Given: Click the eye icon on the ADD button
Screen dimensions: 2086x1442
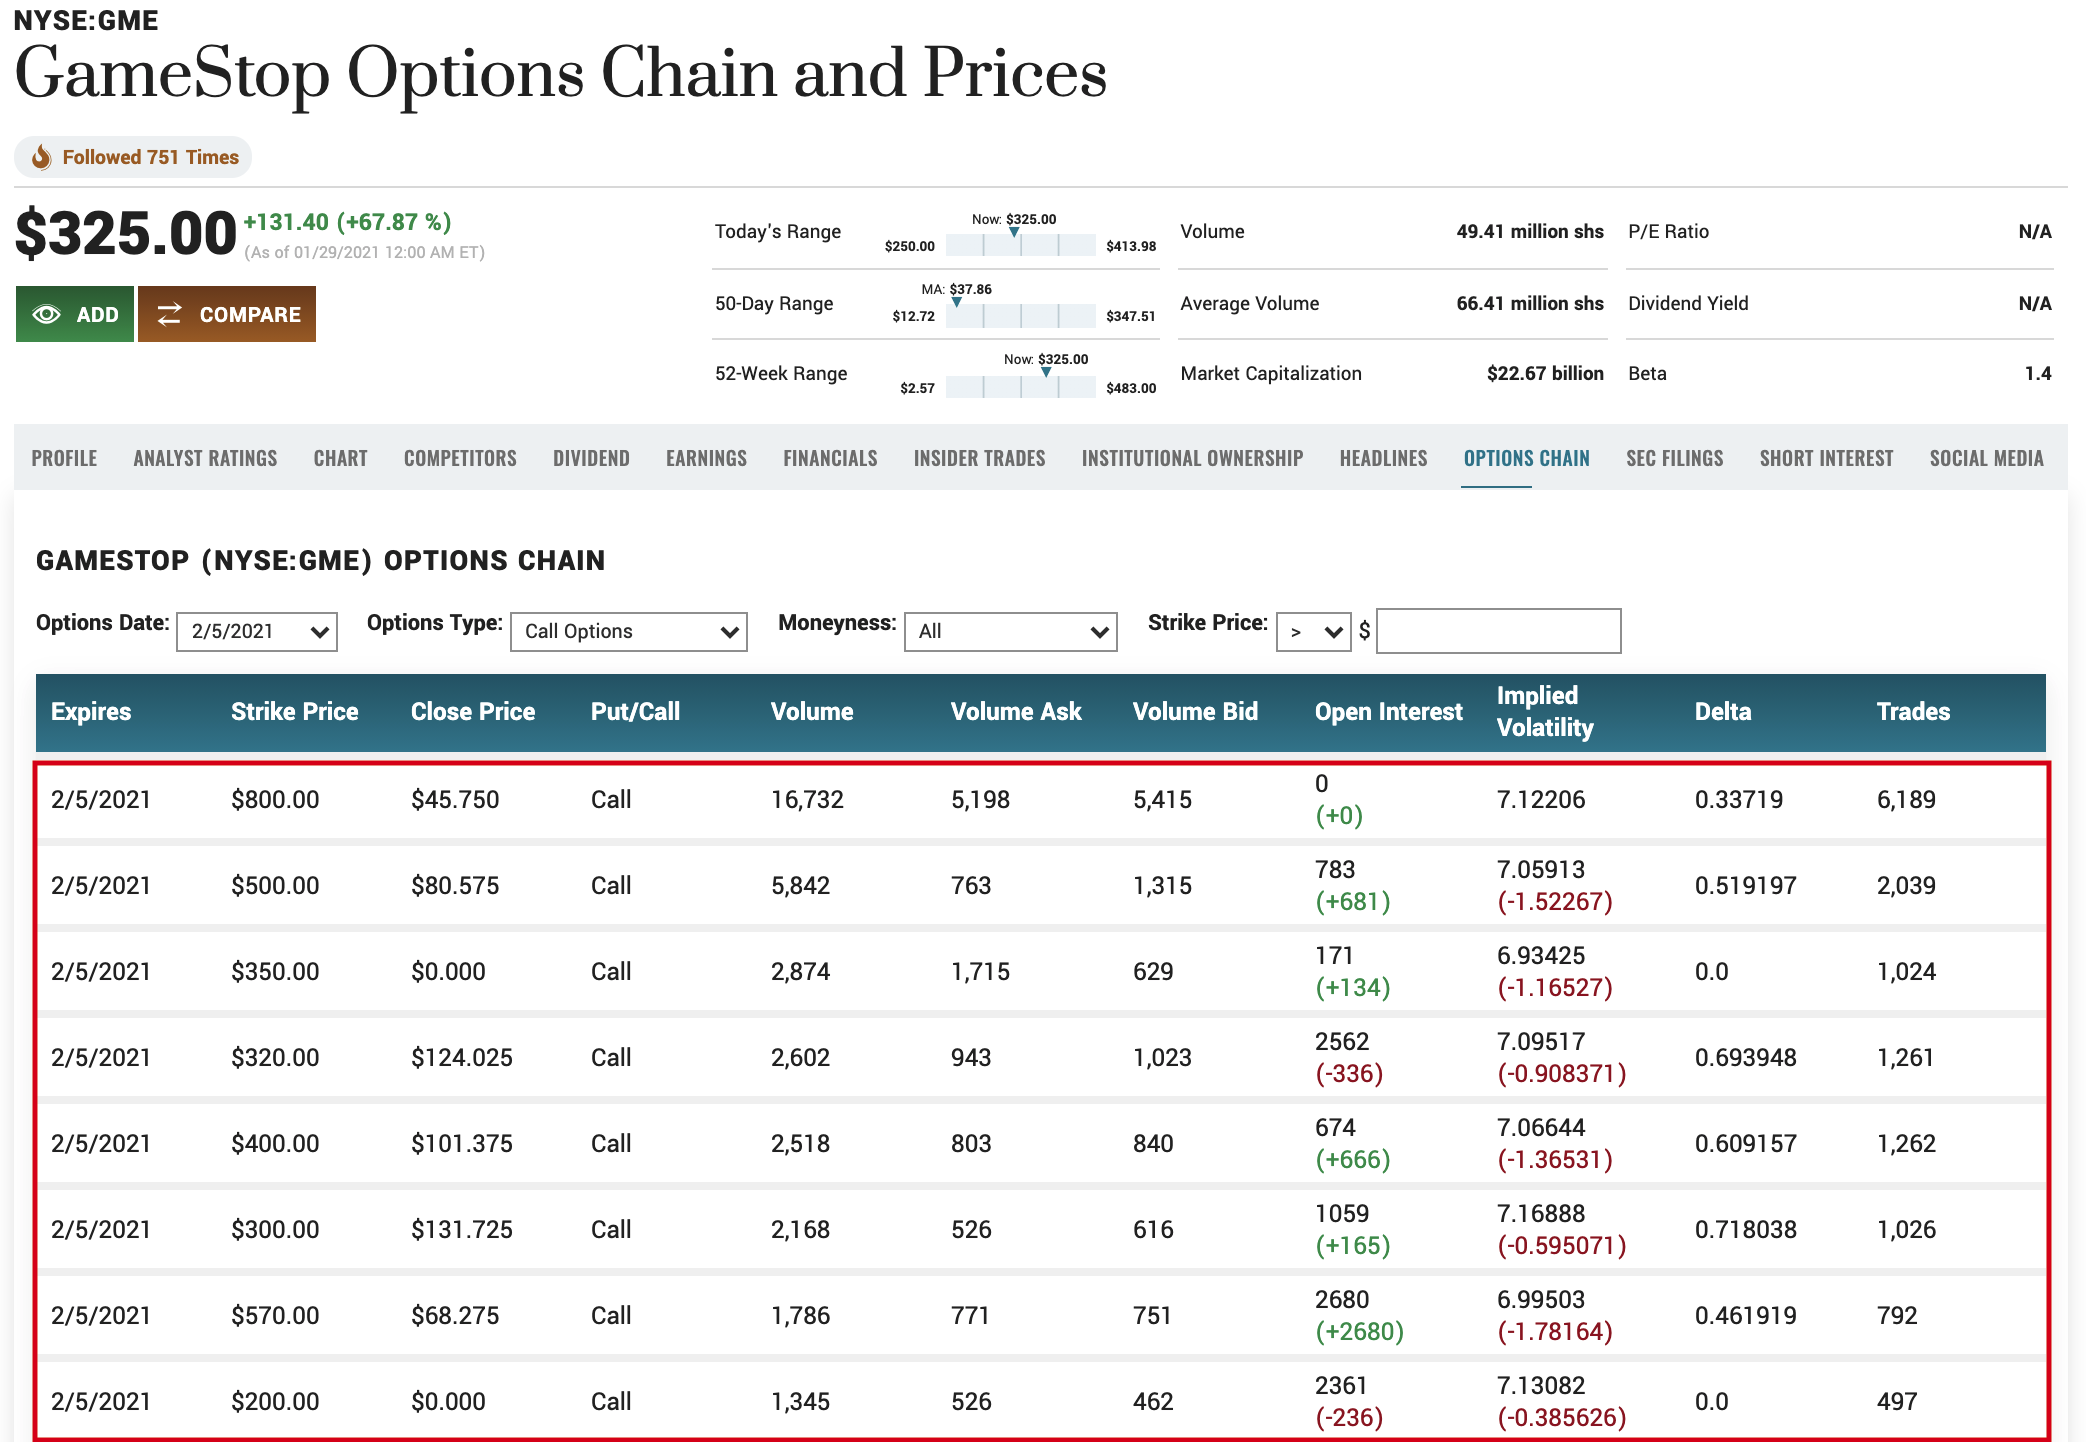Looking at the screenshot, I should coord(46,315).
